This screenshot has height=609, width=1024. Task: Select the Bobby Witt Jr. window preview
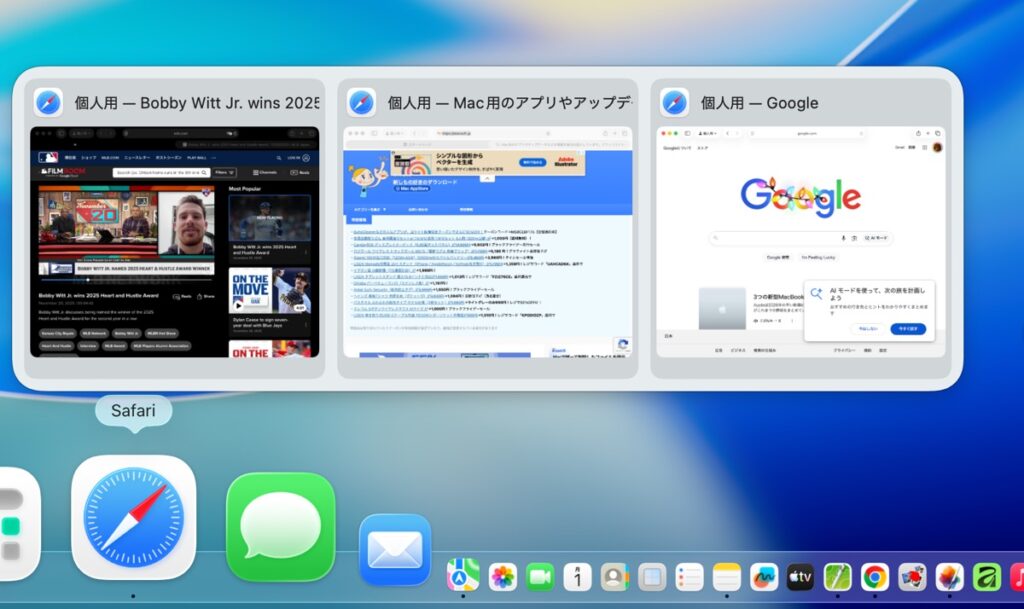pos(175,241)
